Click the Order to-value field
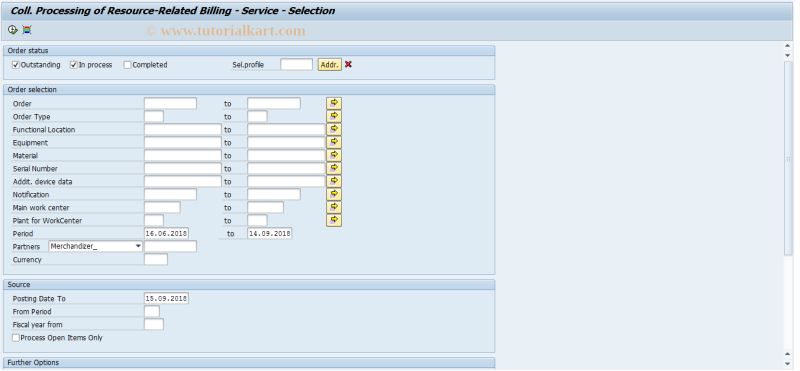 click(x=274, y=104)
